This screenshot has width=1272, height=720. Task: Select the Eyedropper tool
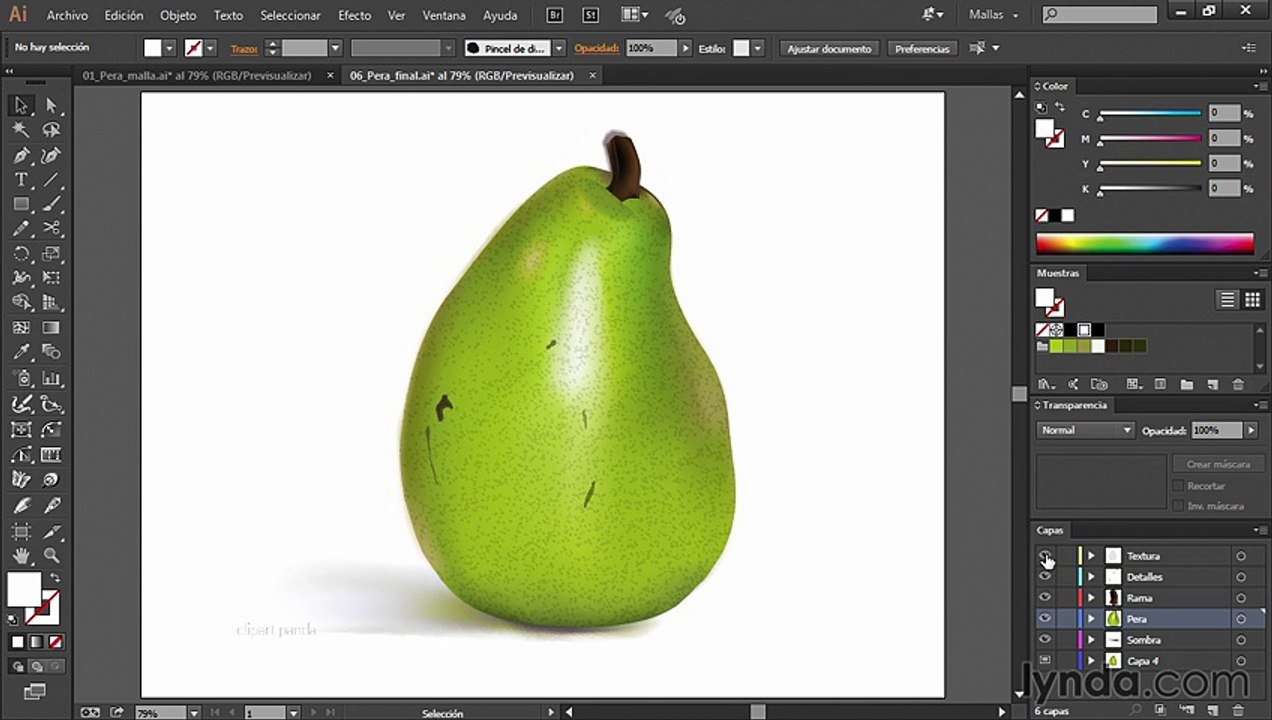pyautogui.click(x=21, y=352)
